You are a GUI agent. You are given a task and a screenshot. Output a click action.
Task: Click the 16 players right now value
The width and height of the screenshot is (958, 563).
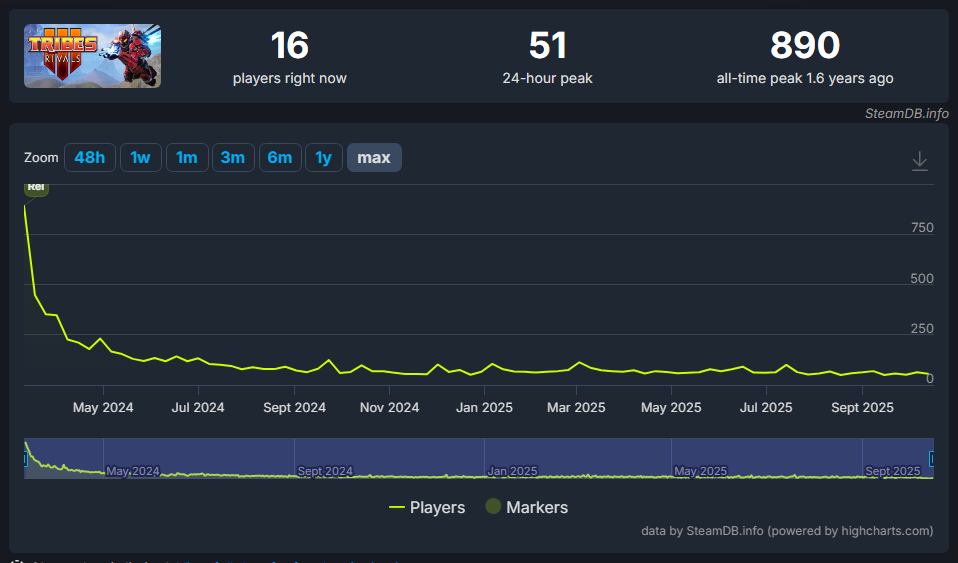click(x=290, y=46)
